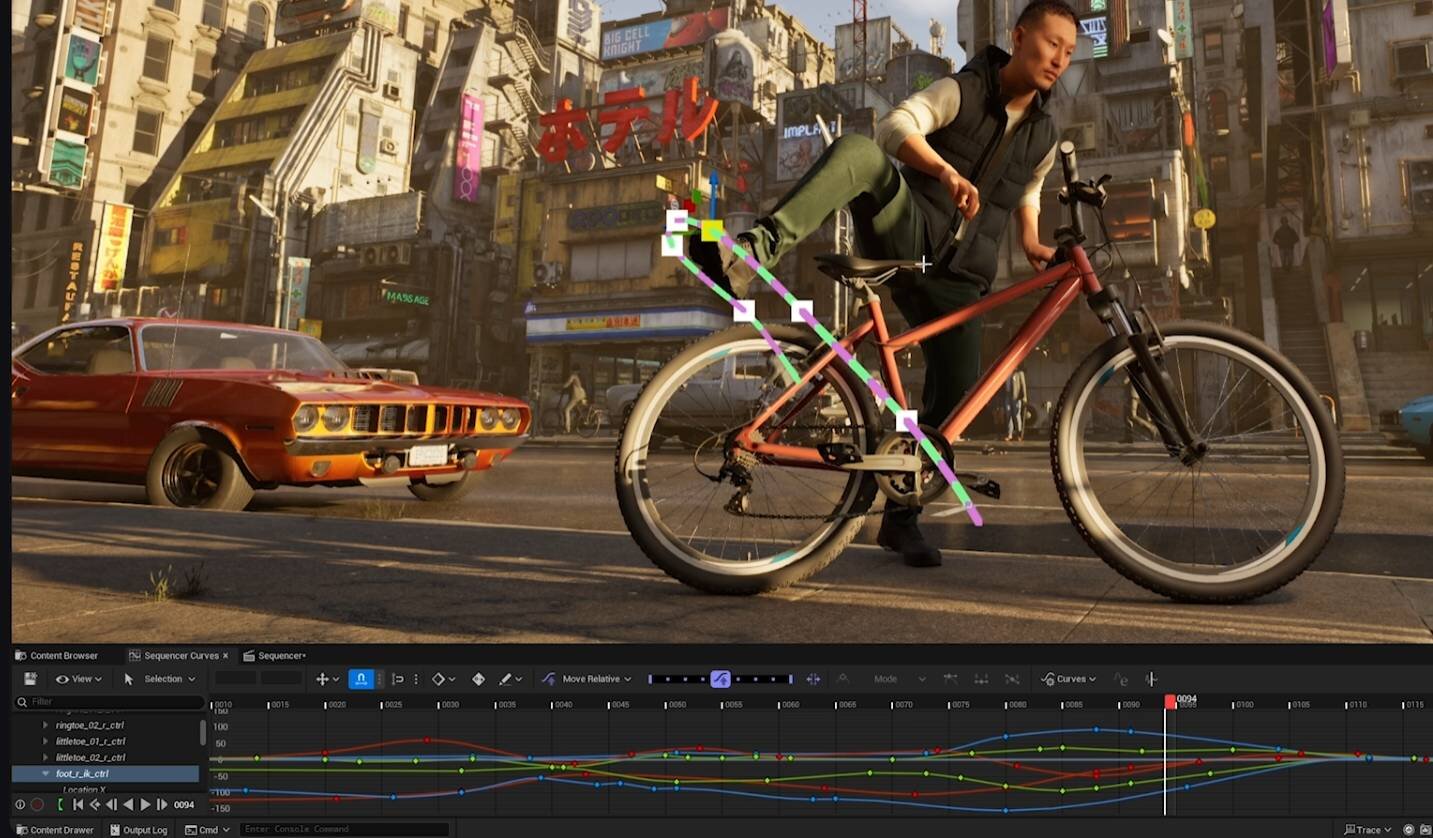Open the View options dropdown
Image resolution: width=1433 pixels, height=838 pixels.
[78, 679]
